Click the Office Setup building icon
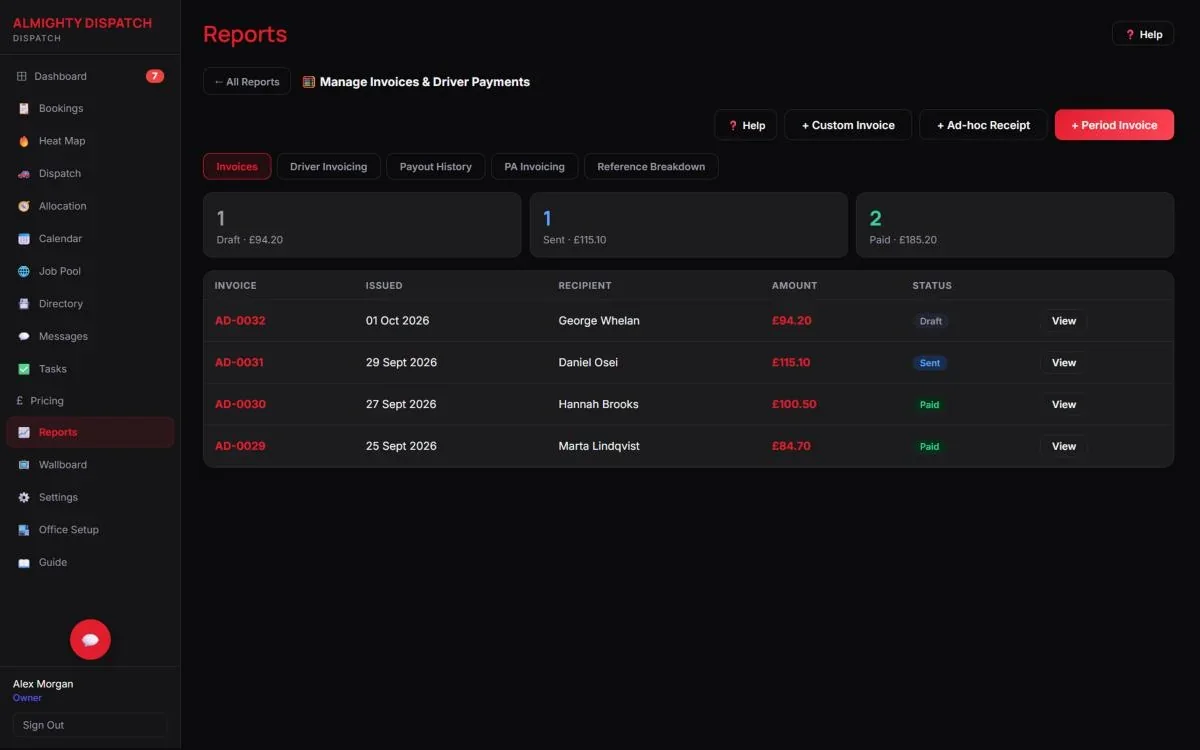 tap(24, 530)
